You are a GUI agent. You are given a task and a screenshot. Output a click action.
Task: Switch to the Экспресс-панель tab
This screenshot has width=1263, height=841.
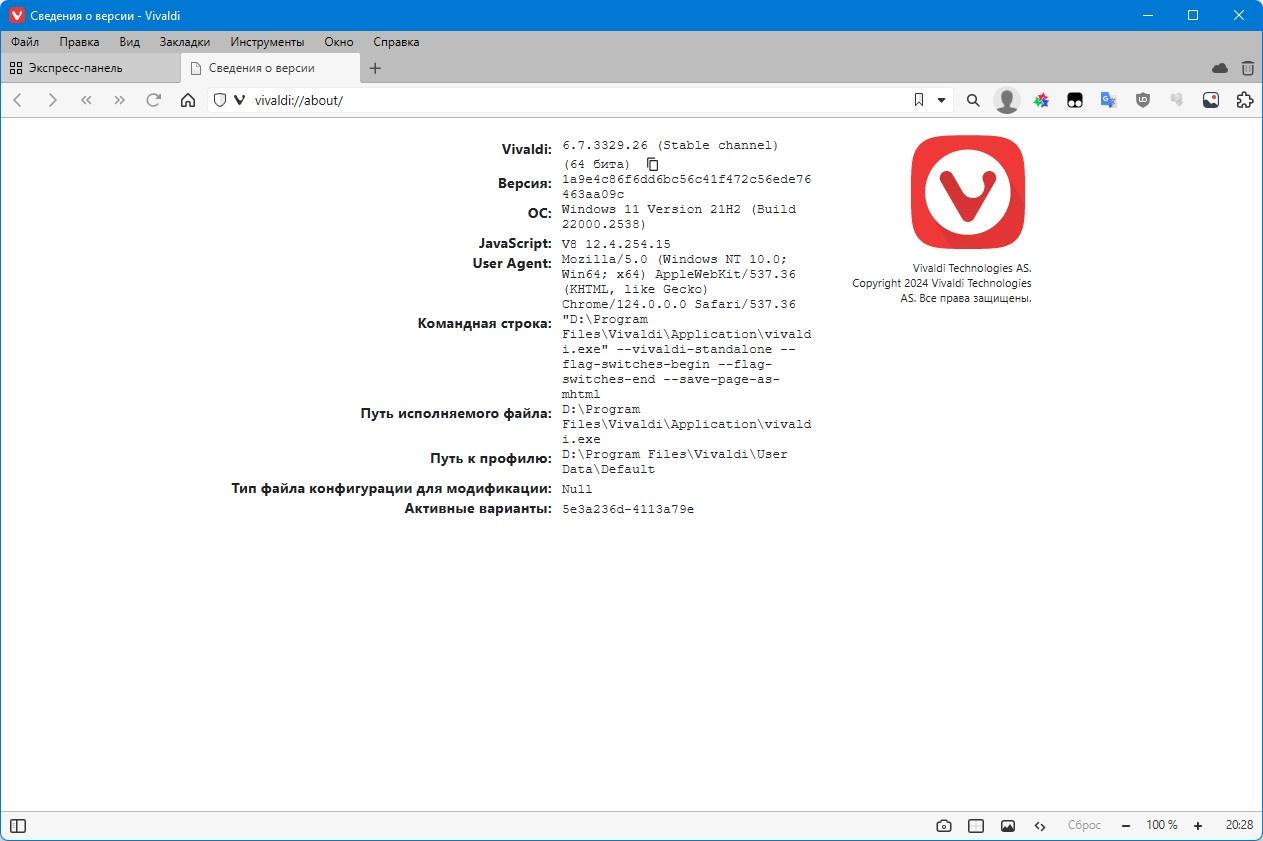click(x=90, y=68)
